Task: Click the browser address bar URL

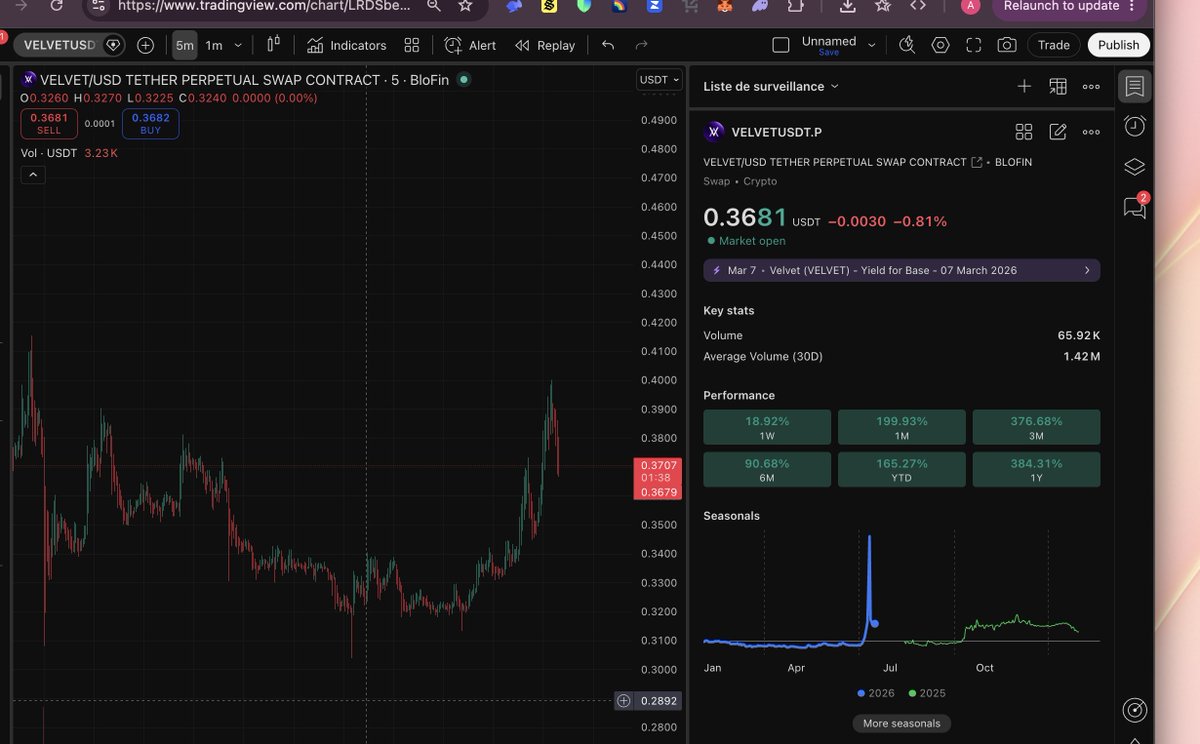Action: (x=265, y=6)
